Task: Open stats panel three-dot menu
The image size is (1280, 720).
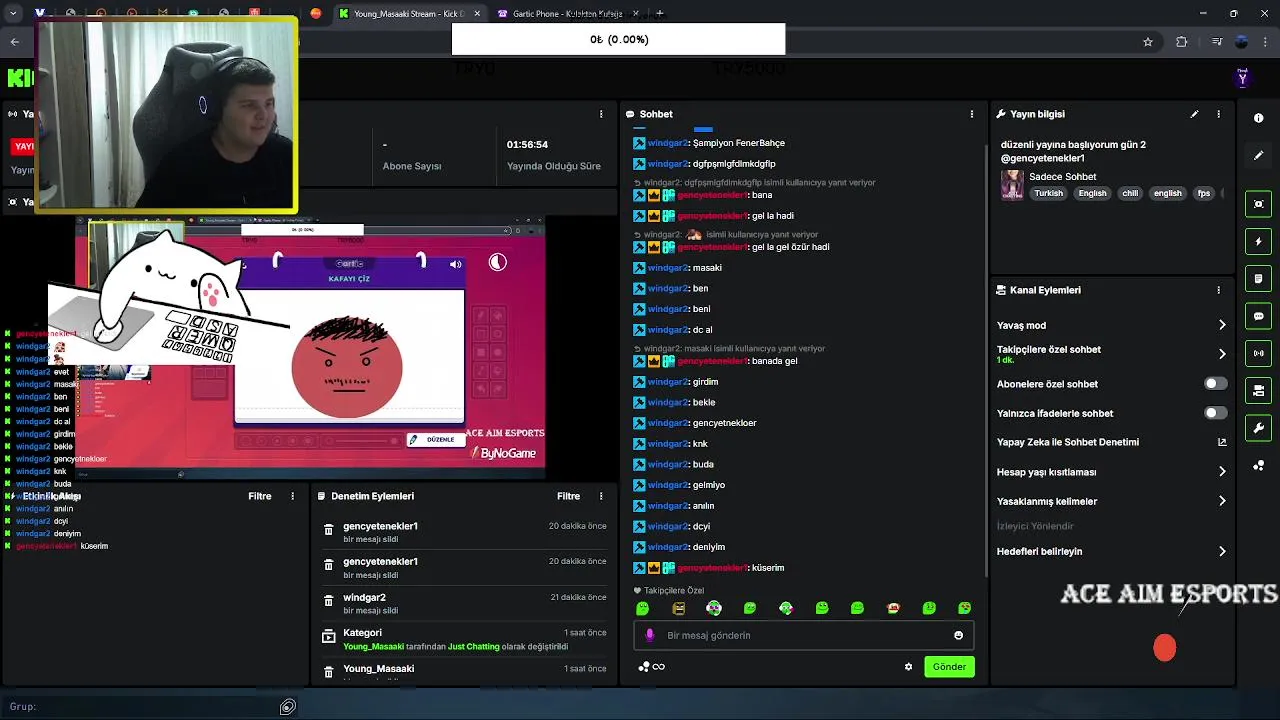Action: [x=601, y=114]
